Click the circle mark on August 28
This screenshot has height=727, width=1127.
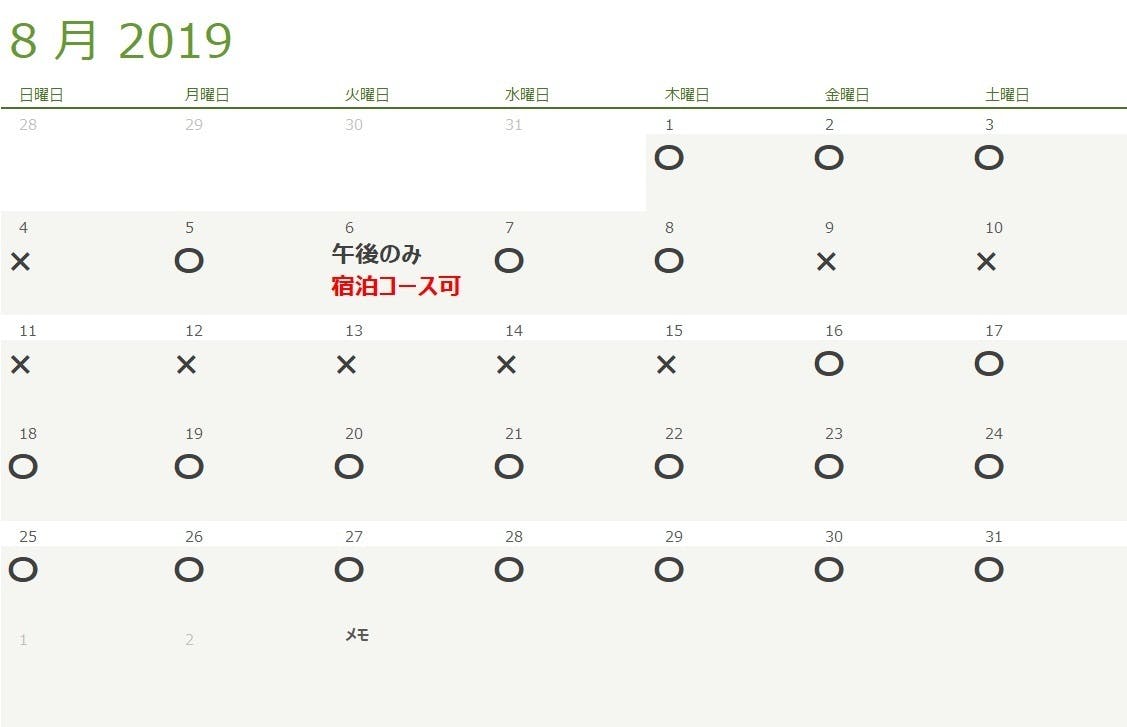[509, 570]
